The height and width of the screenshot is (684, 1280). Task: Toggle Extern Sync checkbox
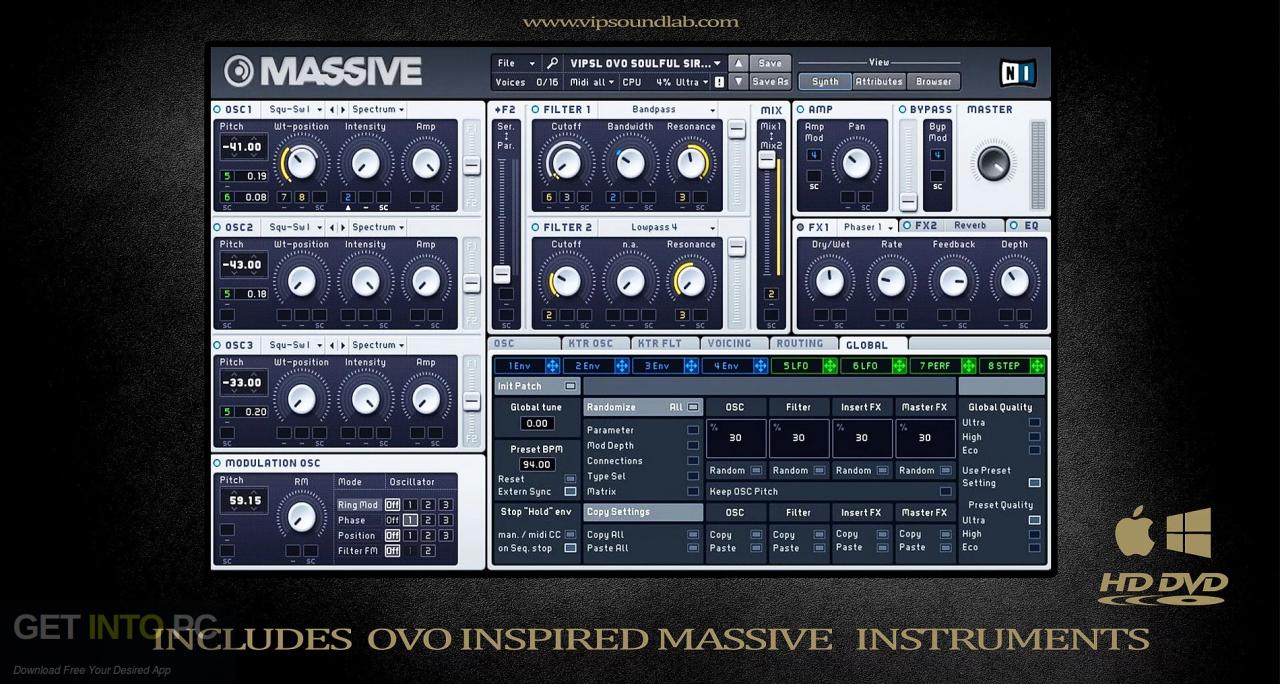click(570, 491)
